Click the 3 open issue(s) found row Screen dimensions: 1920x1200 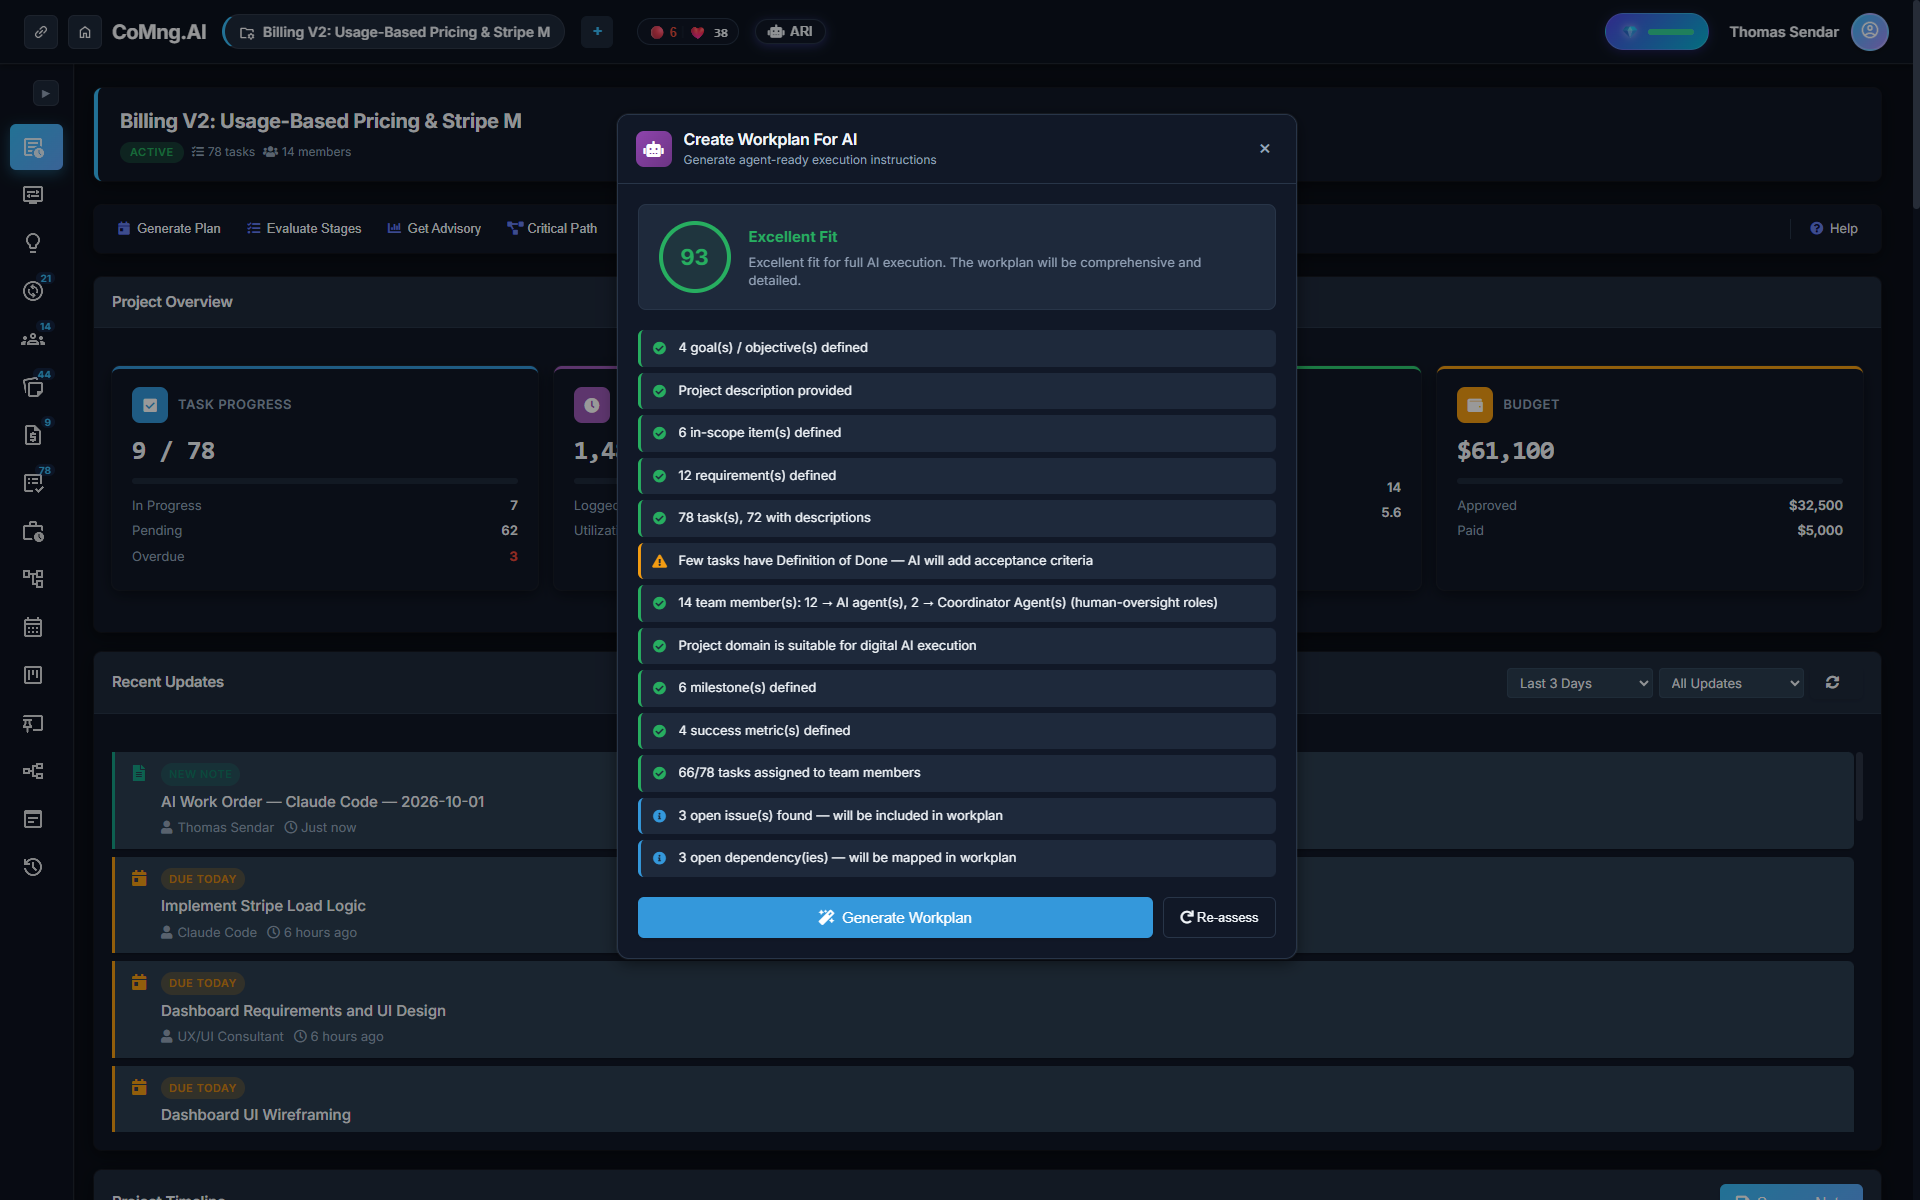tap(957, 816)
